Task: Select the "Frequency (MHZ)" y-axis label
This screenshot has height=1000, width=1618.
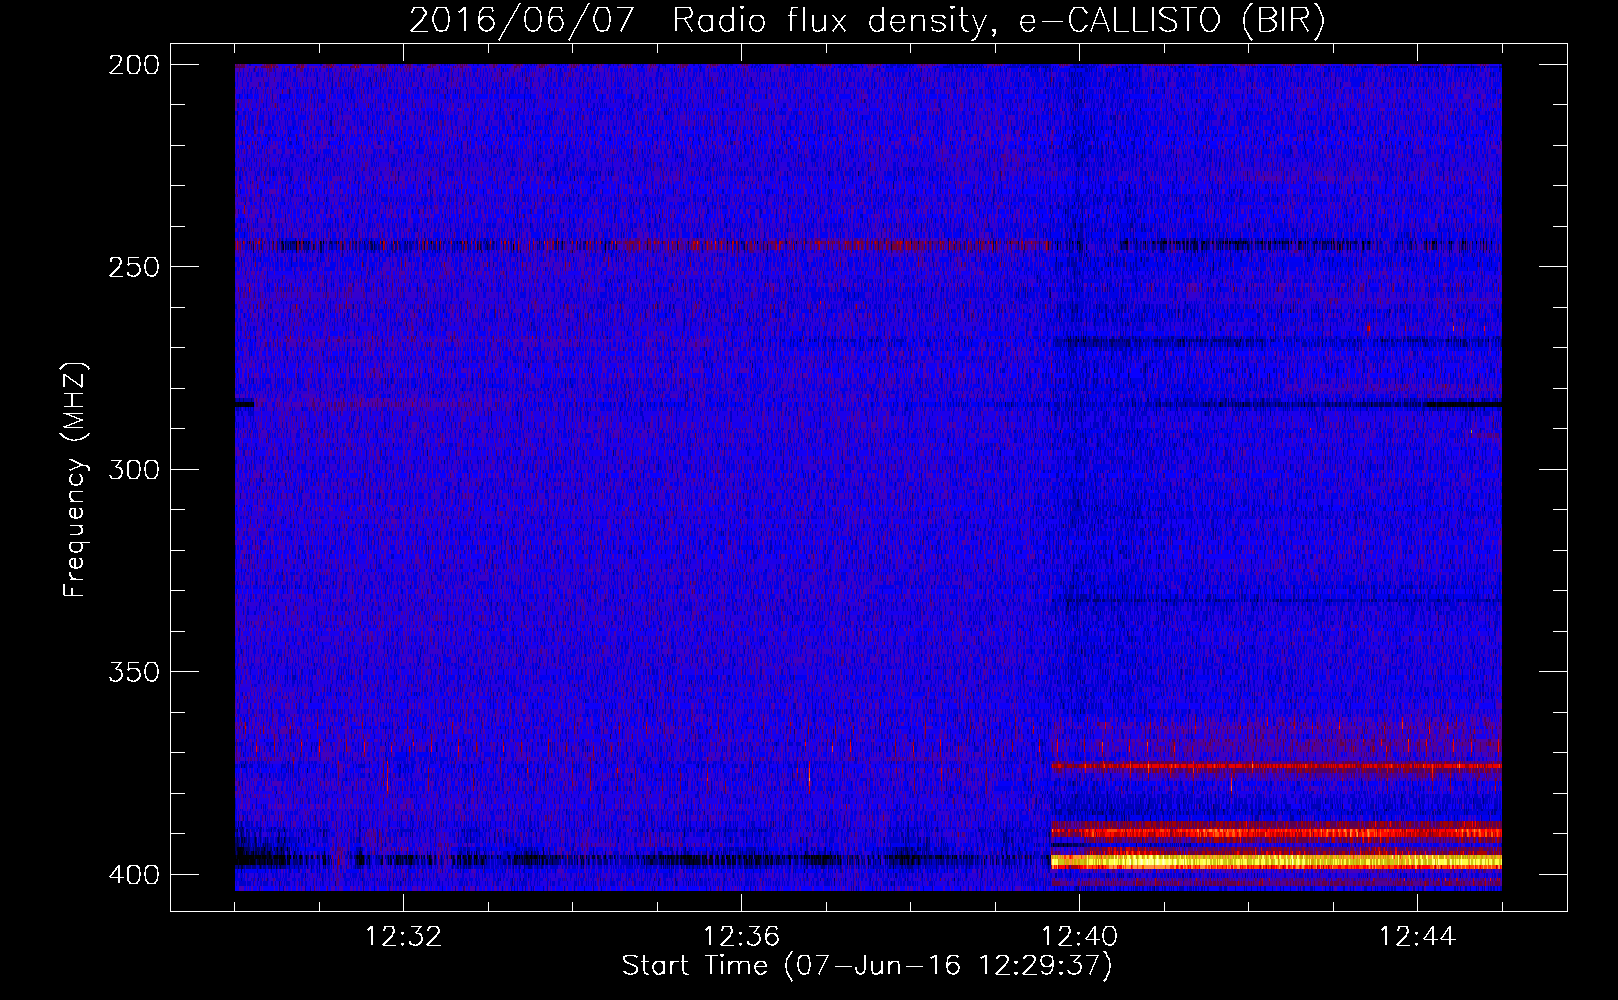Action: click(75, 479)
